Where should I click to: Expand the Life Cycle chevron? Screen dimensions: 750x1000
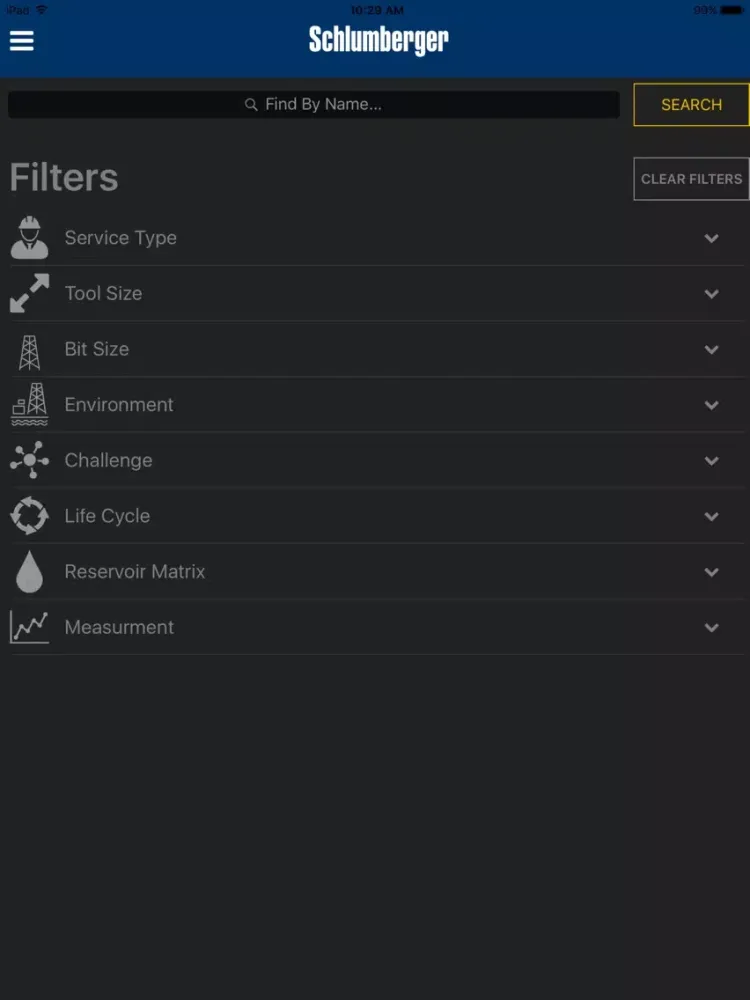(x=711, y=516)
